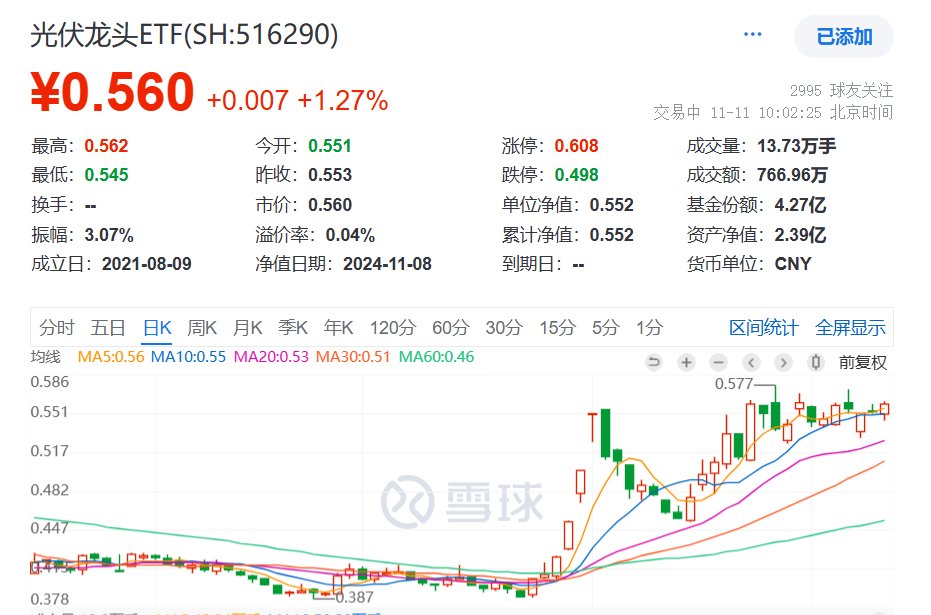Click the 最高 value 0.562
The width and height of the screenshot is (931, 615).
[x=106, y=146]
